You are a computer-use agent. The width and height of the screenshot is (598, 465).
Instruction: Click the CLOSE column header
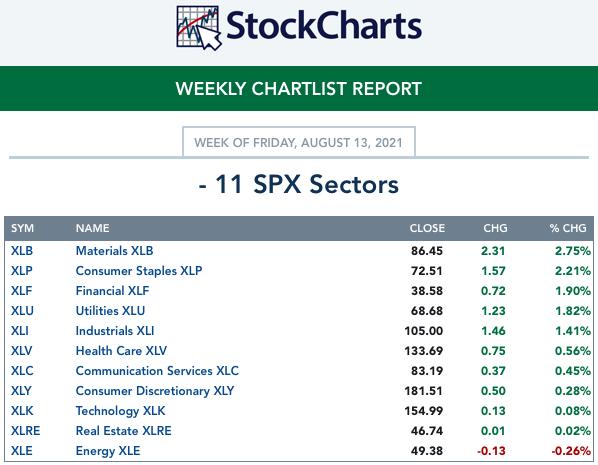[x=427, y=228]
